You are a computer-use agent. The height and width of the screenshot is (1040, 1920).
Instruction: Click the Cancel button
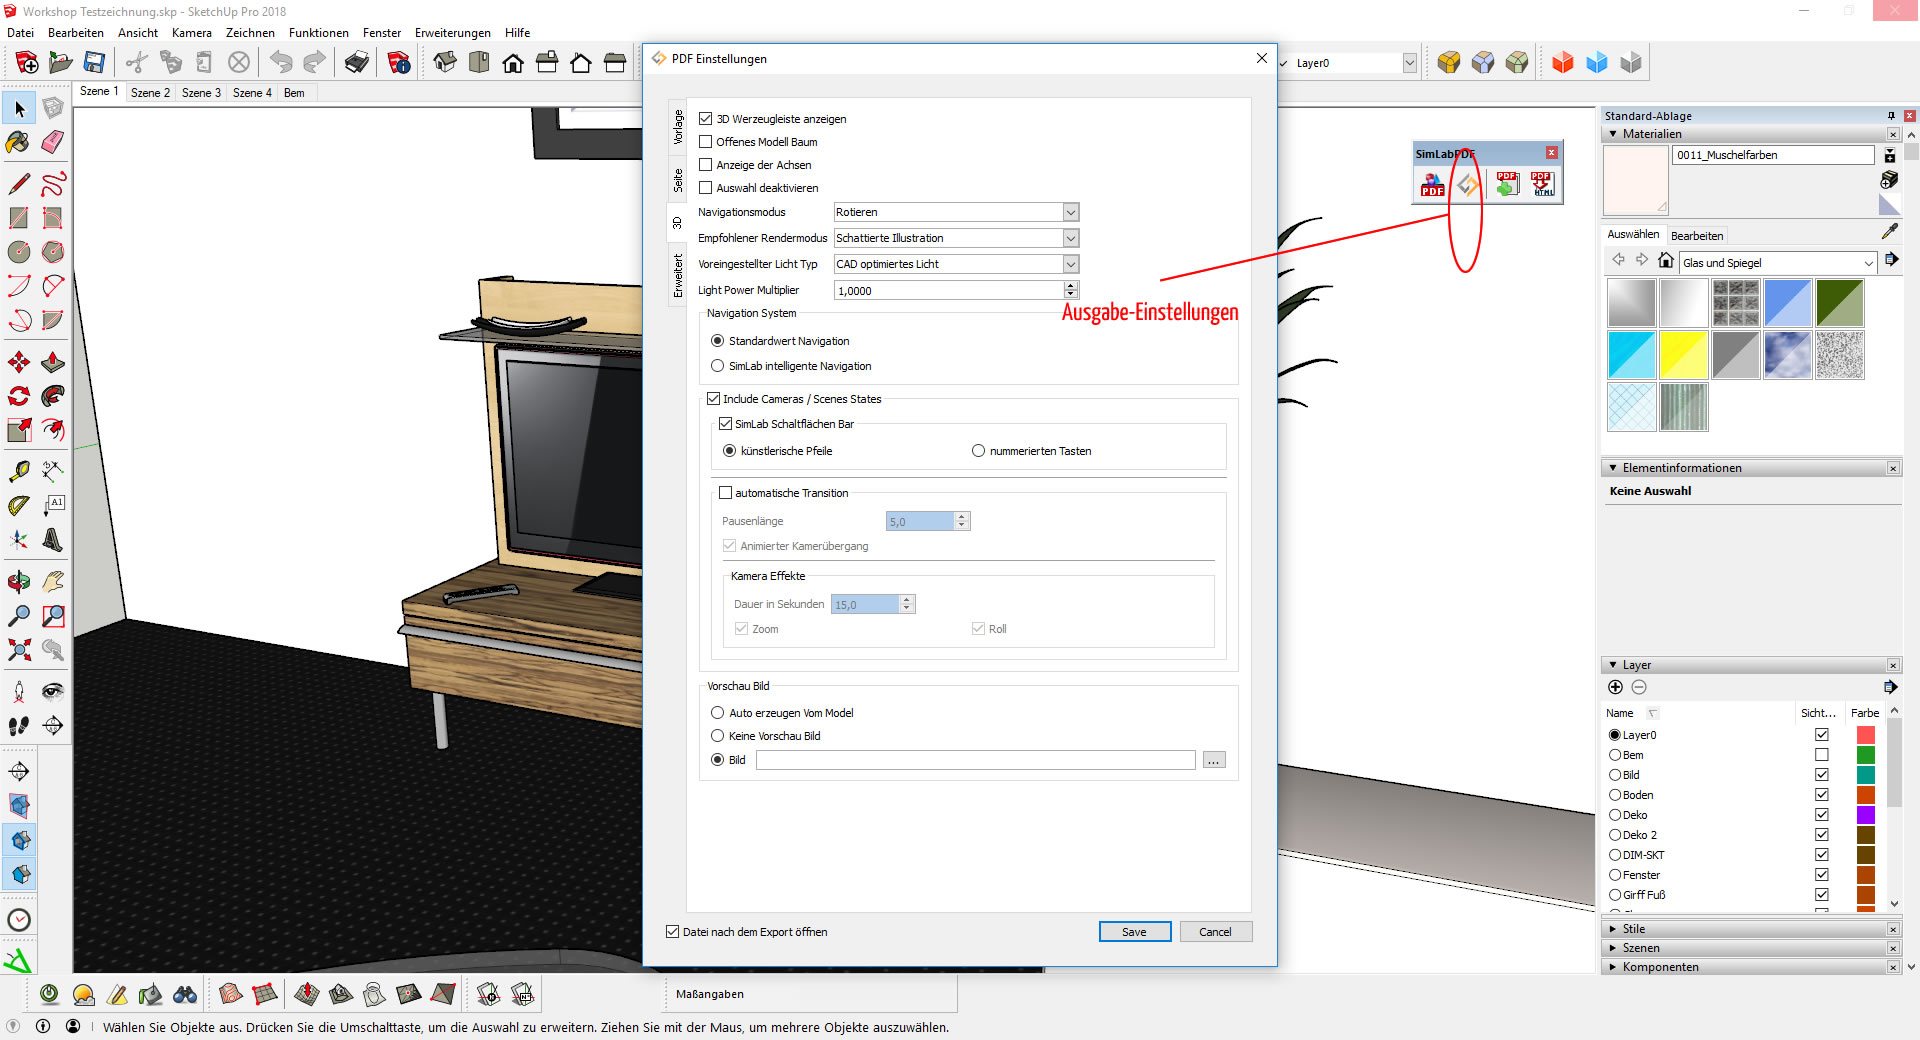(1215, 932)
